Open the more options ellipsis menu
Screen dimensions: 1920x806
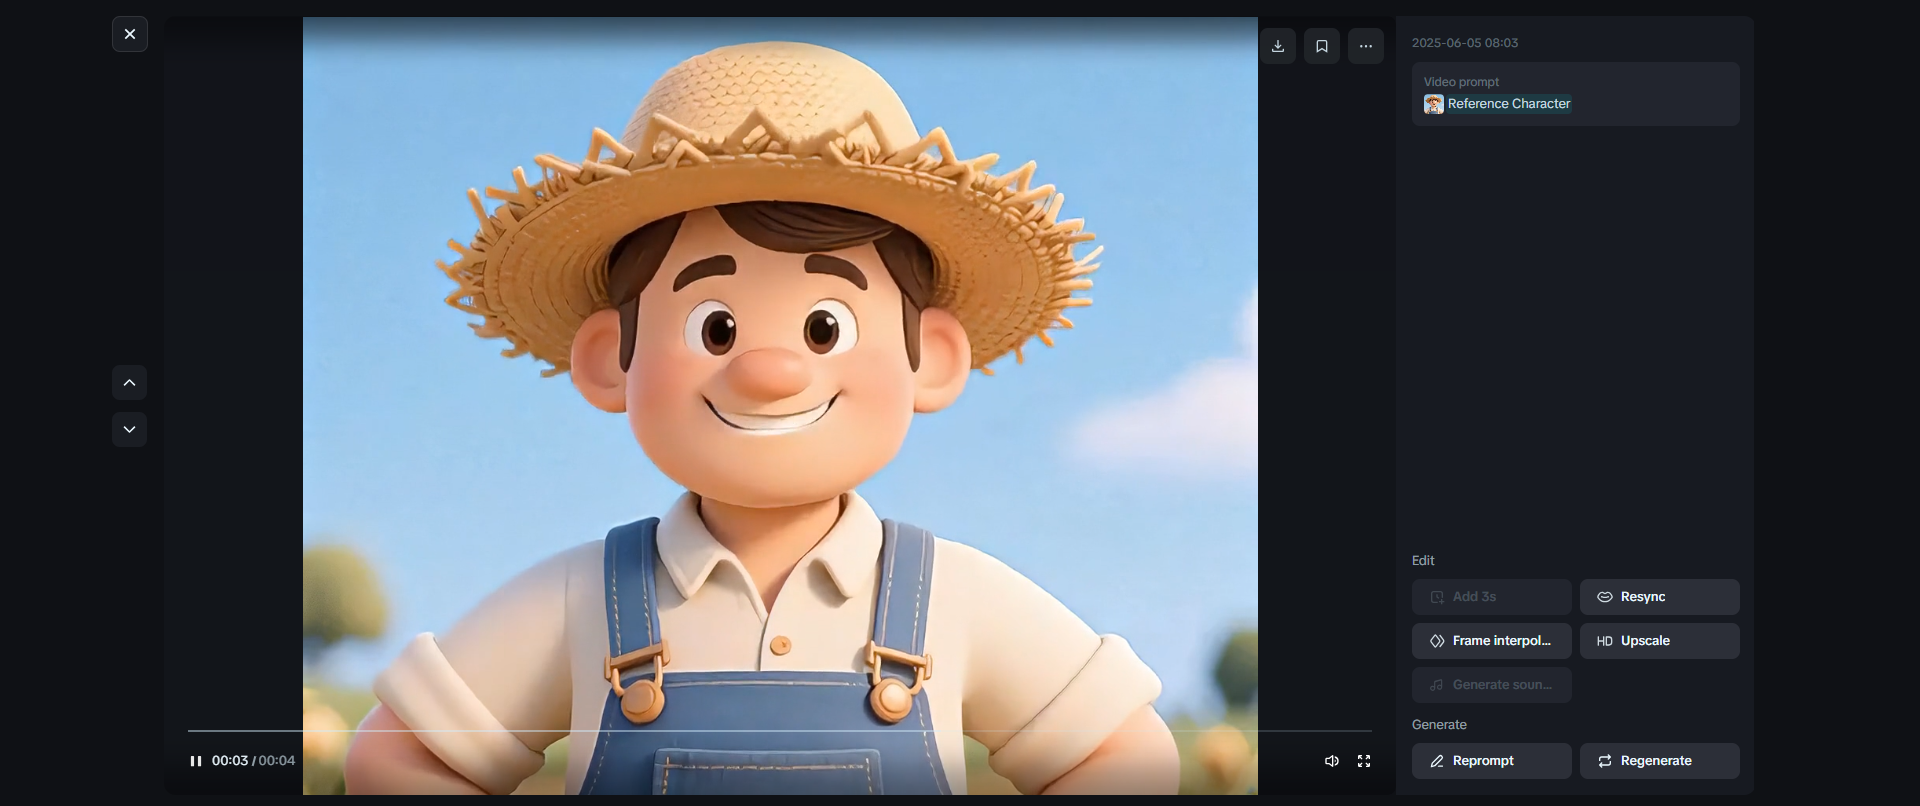coord(1366,46)
